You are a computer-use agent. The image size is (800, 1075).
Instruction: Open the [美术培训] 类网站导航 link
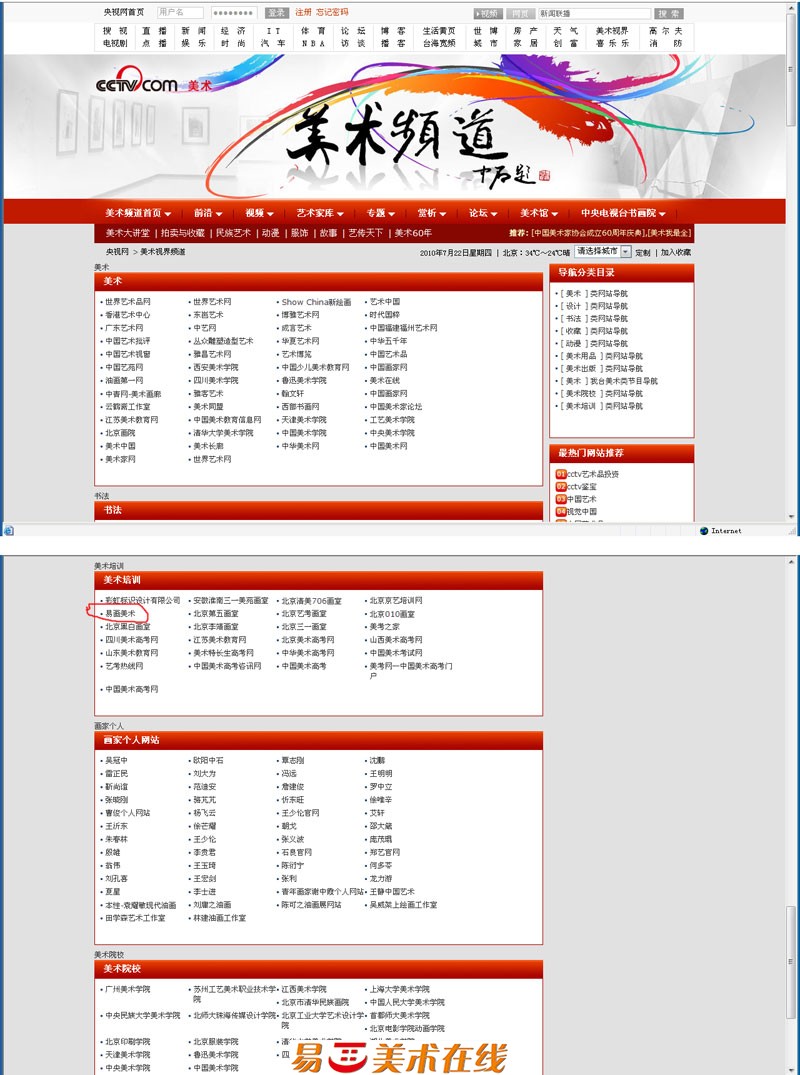[x=601, y=406]
